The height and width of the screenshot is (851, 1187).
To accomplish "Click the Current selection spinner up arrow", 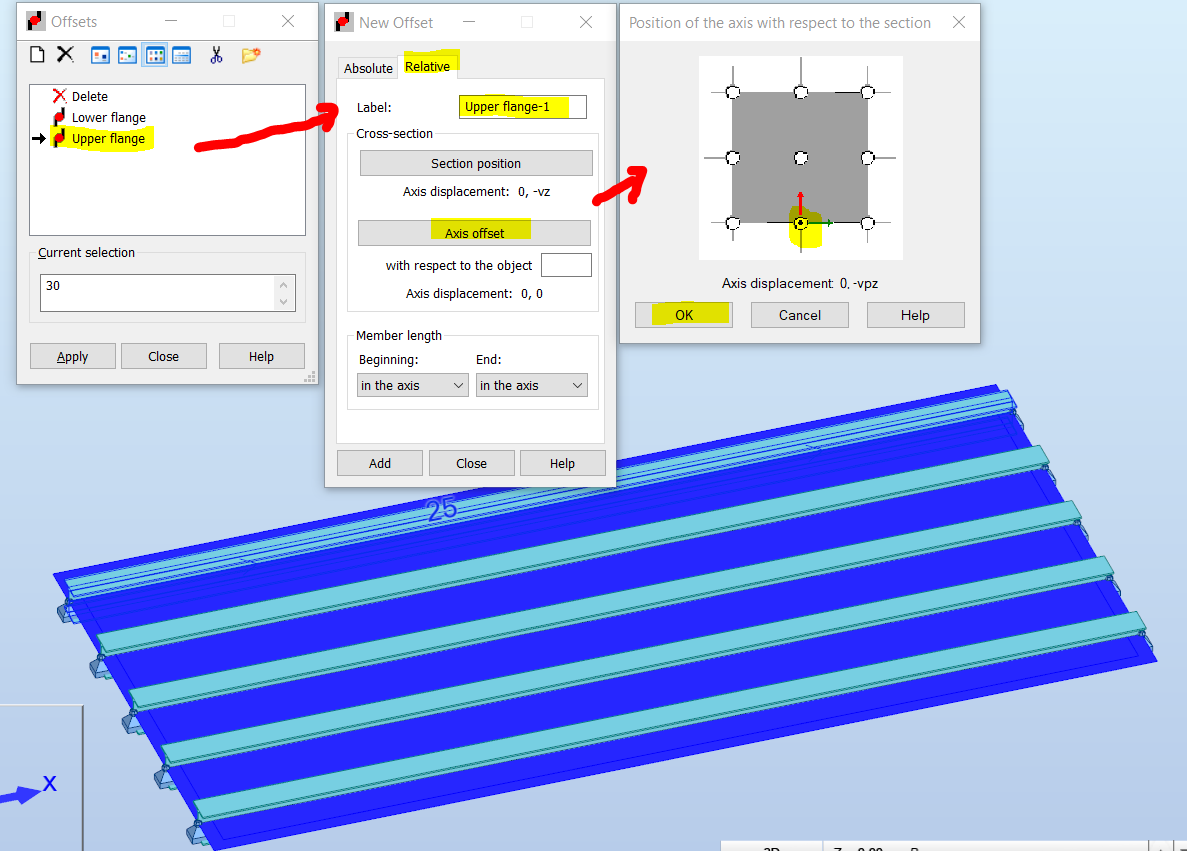I will coord(284,283).
